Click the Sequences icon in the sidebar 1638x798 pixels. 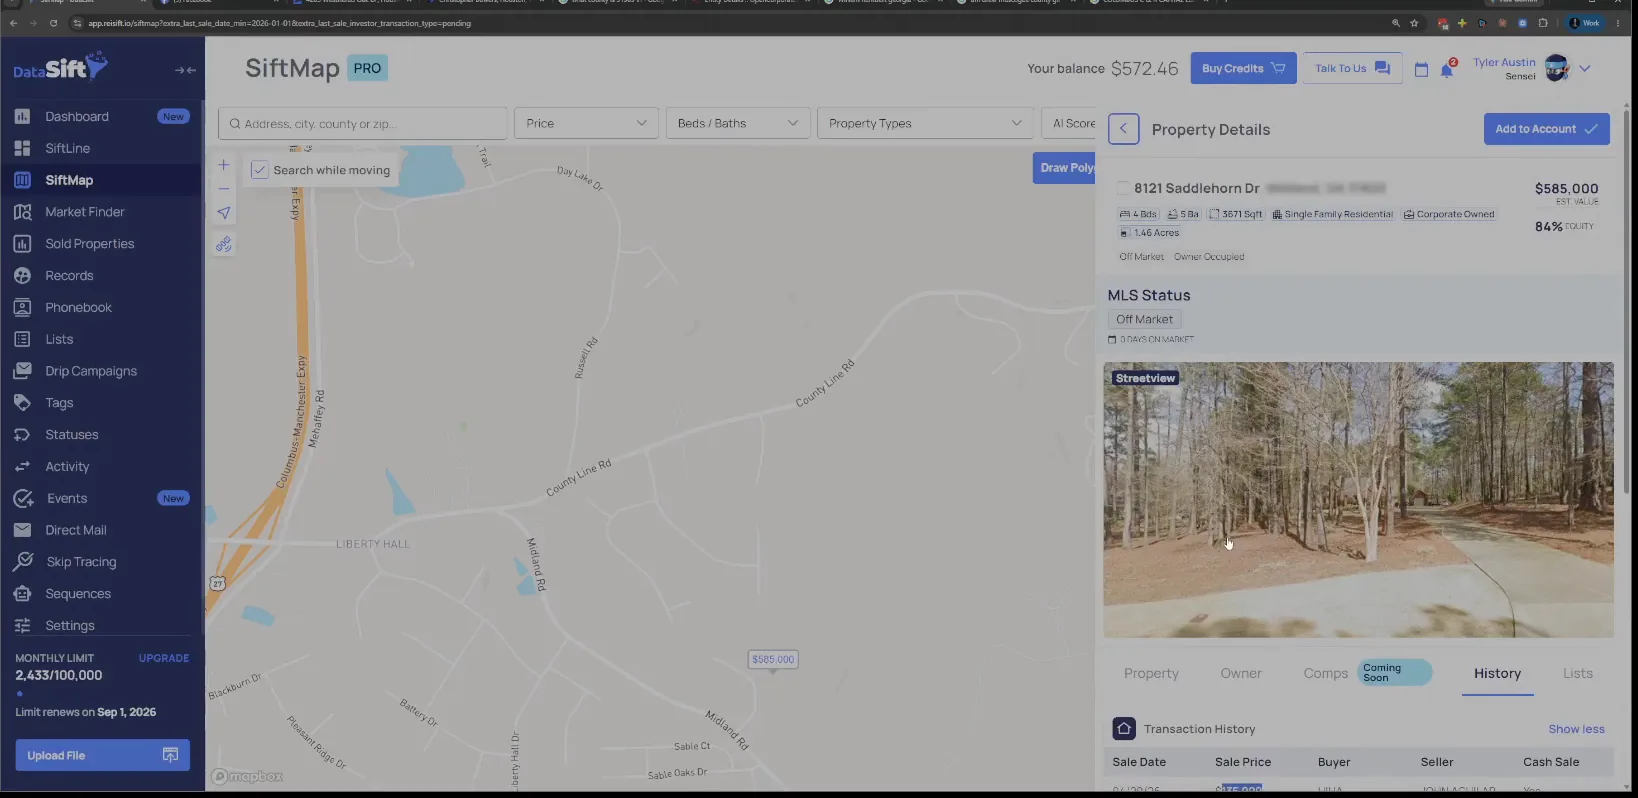22,594
